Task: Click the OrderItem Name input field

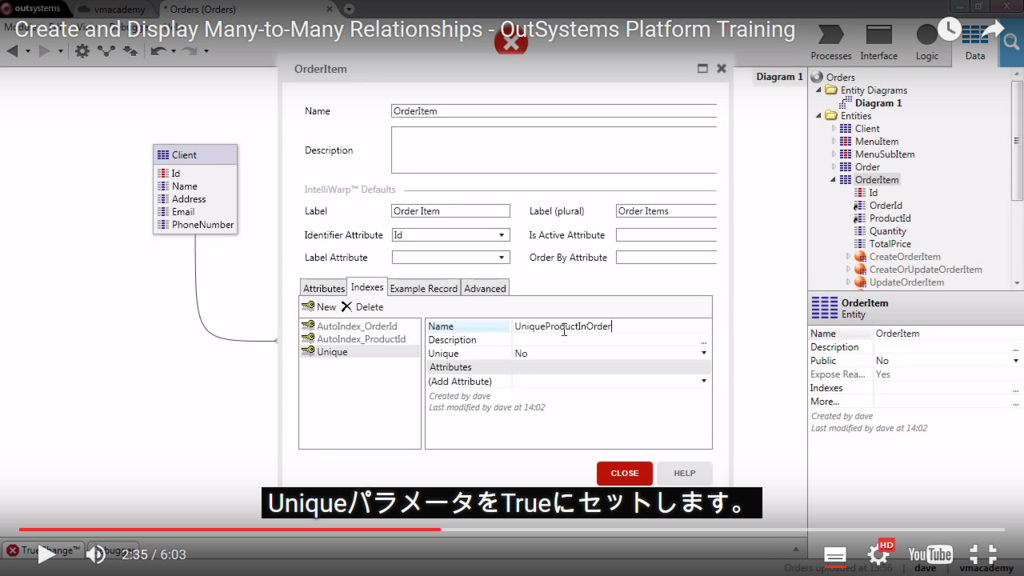Action: pos(554,111)
